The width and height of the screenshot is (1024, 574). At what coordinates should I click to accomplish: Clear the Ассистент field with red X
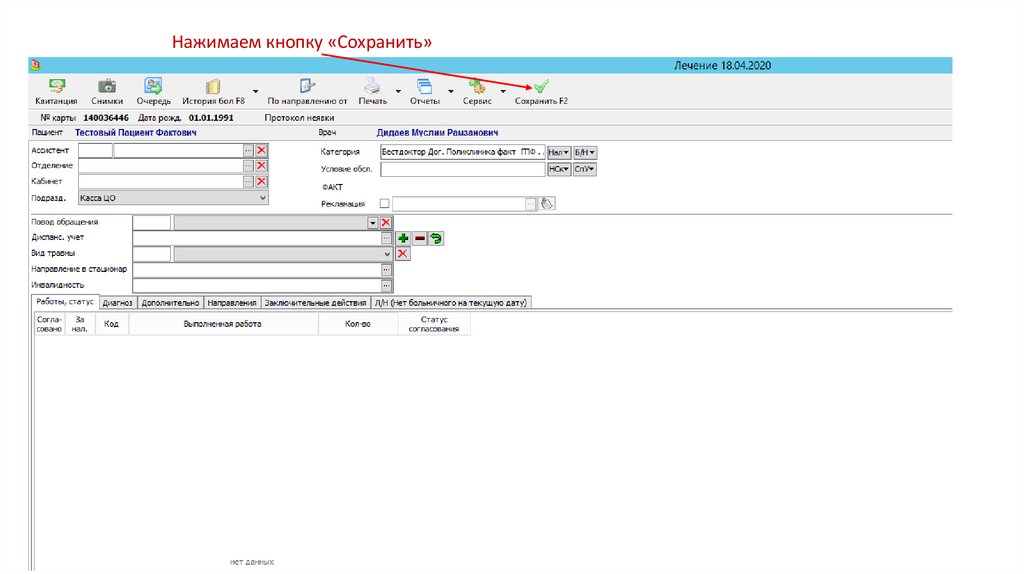point(262,150)
